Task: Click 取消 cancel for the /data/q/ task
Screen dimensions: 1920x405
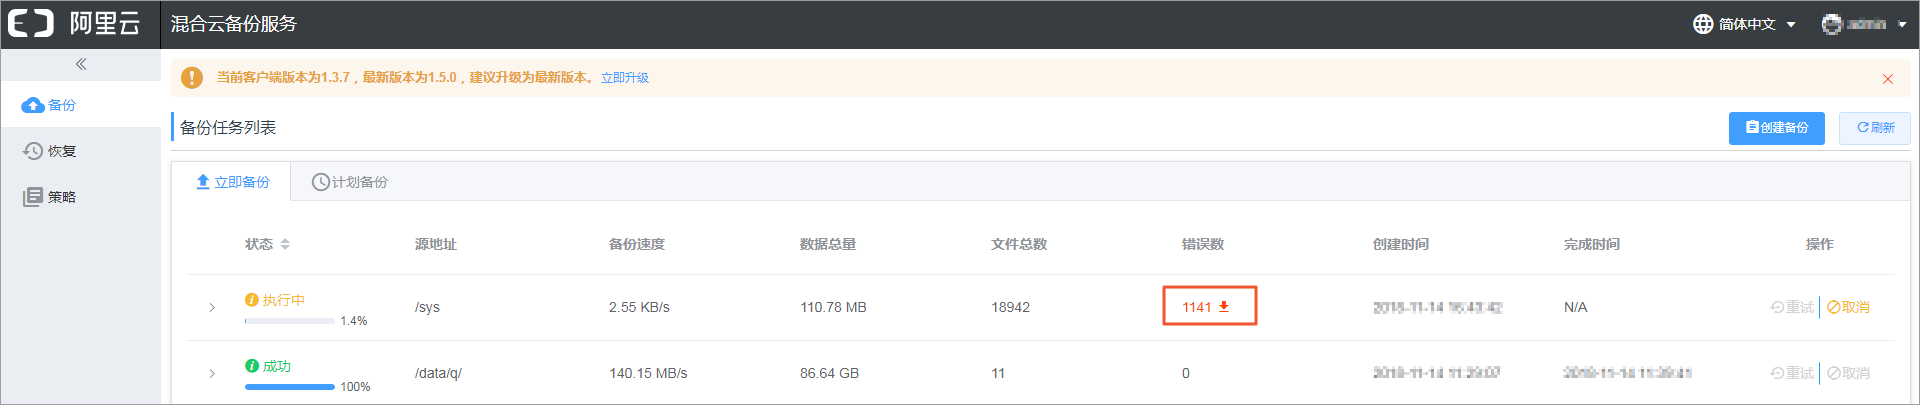Action: tap(1848, 373)
